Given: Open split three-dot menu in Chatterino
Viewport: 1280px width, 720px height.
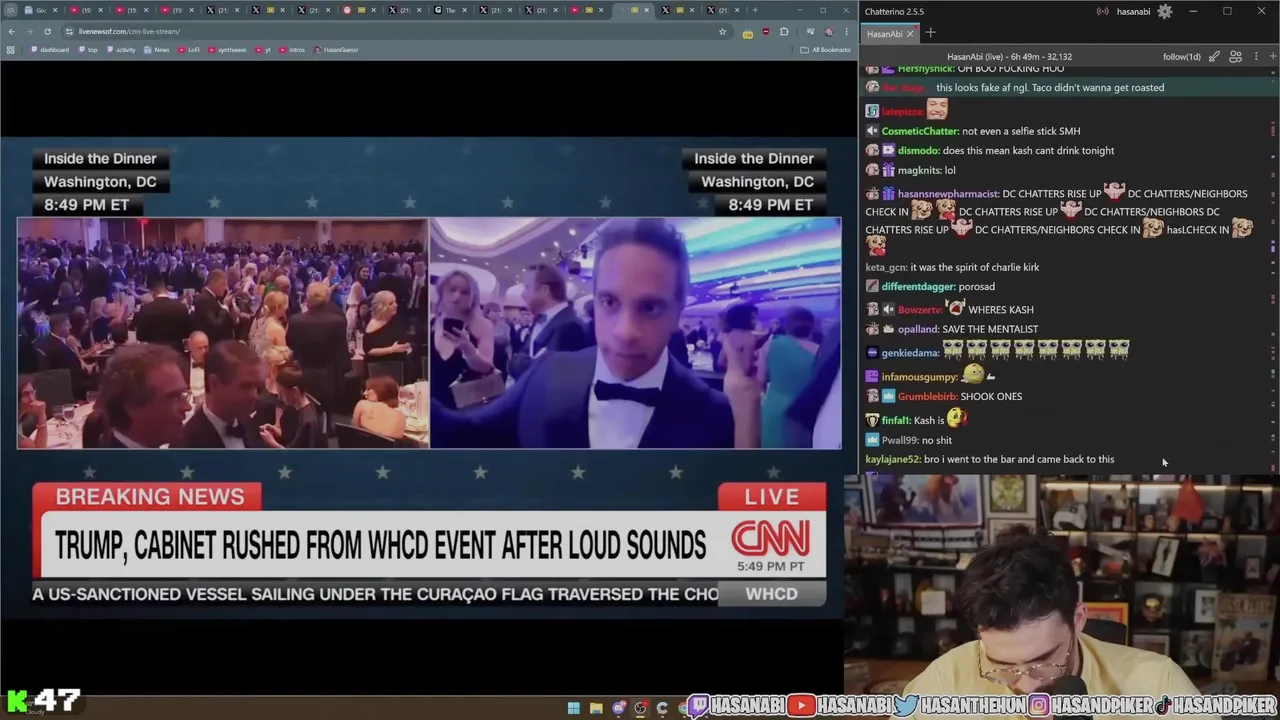Looking at the screenshot, I should point(1256,57).
